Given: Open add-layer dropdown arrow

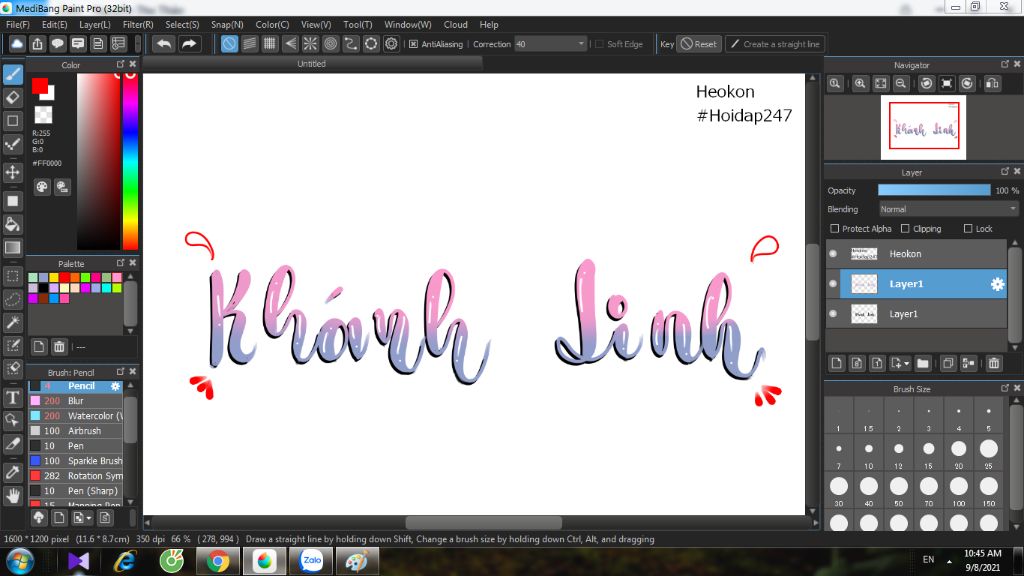Looking at the screenshot, I should (906, 363).
